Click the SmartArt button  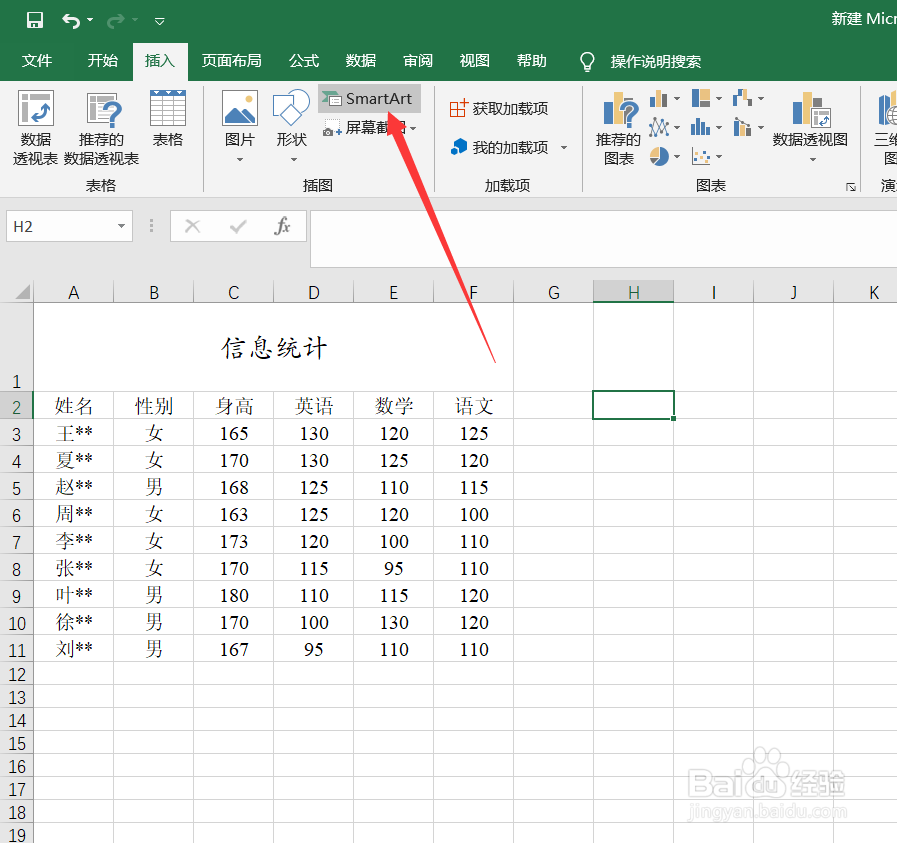click(x=370, y=98)
